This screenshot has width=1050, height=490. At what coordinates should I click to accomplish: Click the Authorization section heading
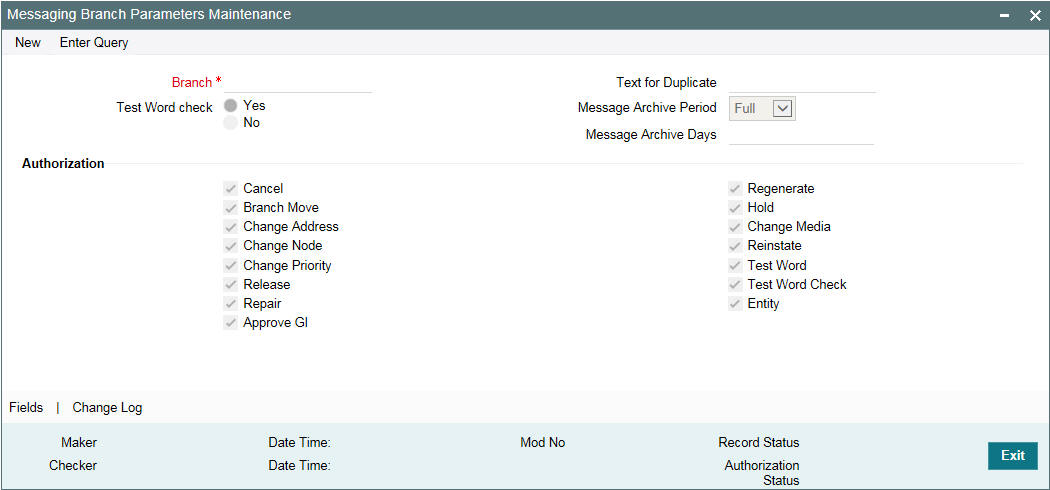point(63,163)
